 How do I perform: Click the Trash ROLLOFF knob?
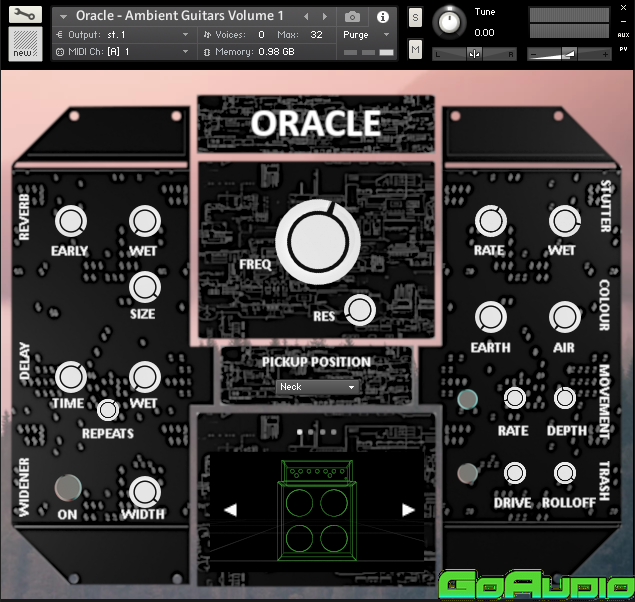(565, 473)
